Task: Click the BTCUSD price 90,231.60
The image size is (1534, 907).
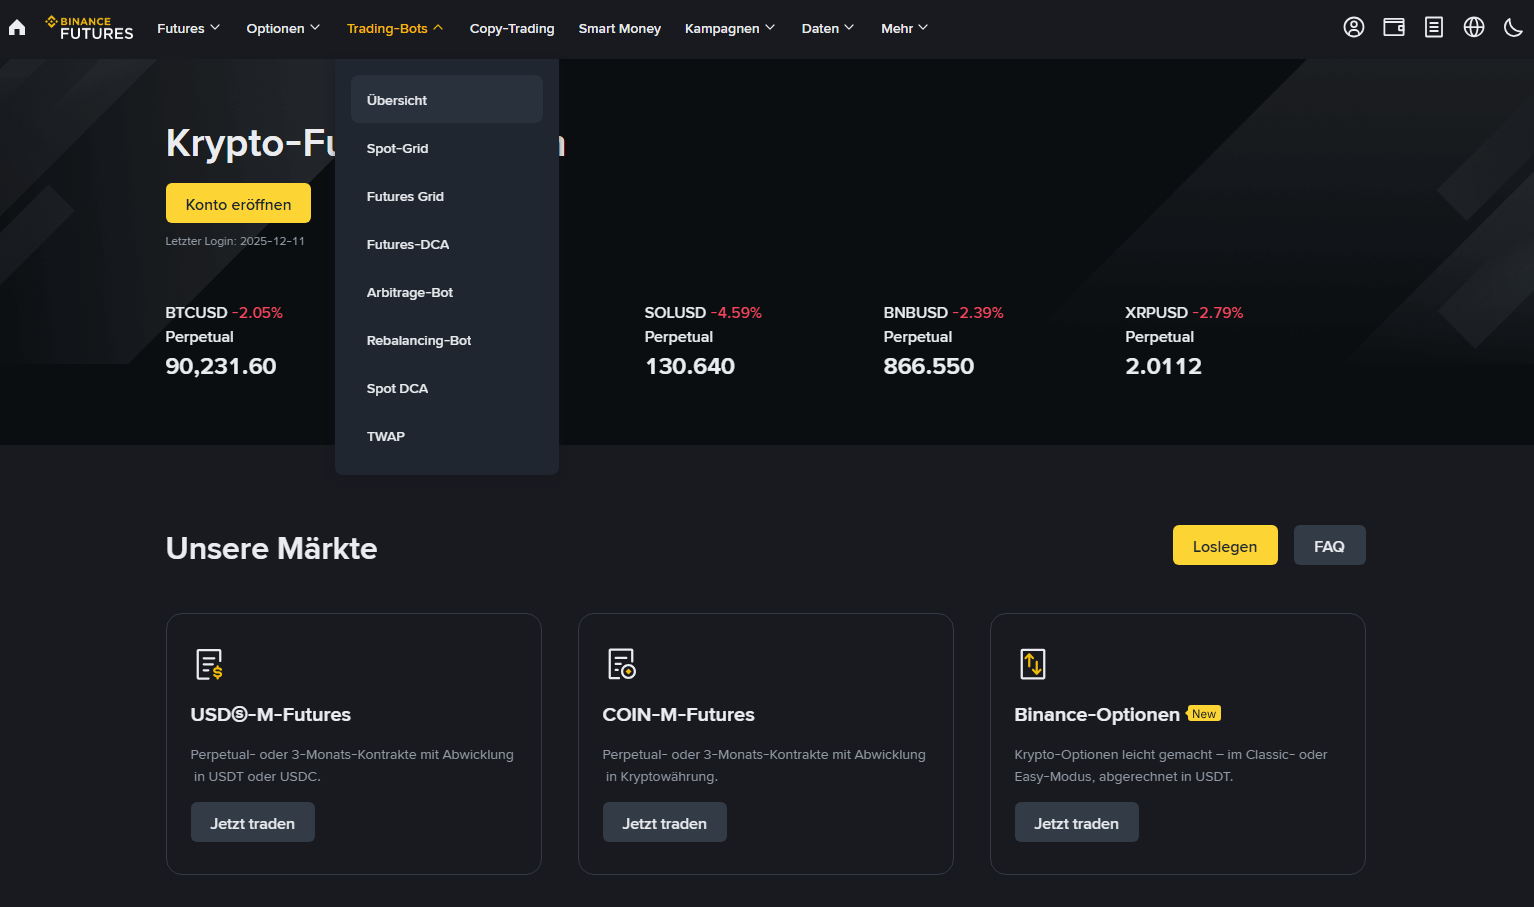Action: pos(221,366)
